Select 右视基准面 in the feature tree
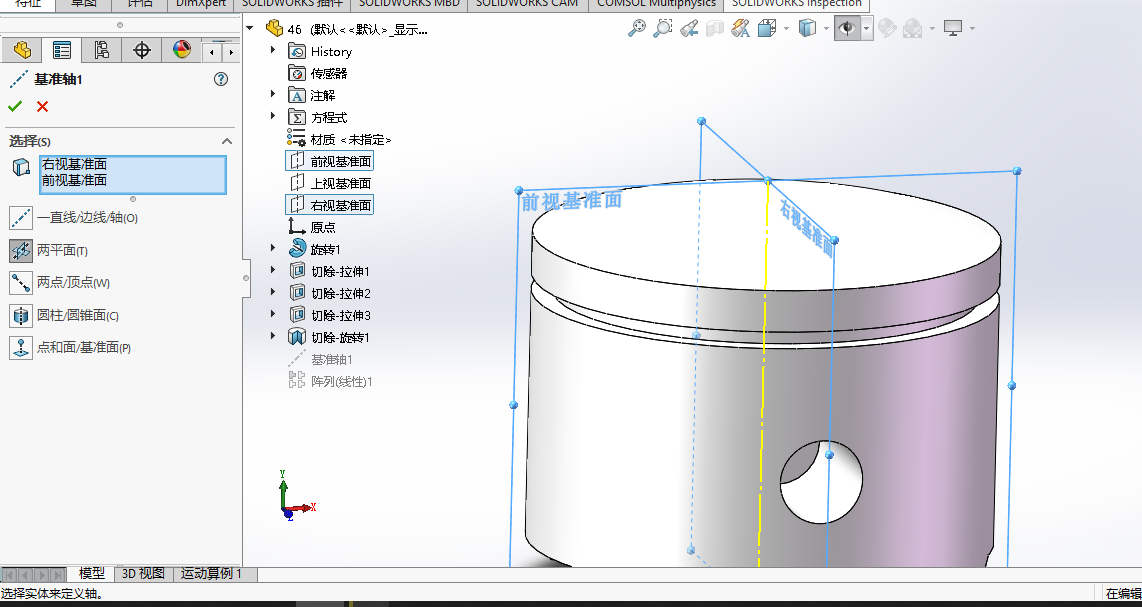This screenshot has height=607, width=1142. coord(330,205)
